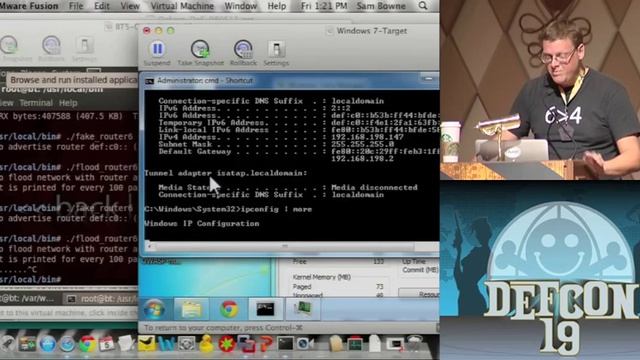The image size is (640, 360).
Task: Open VMware Fusion icon in Dock
Action: pos(246,344)
